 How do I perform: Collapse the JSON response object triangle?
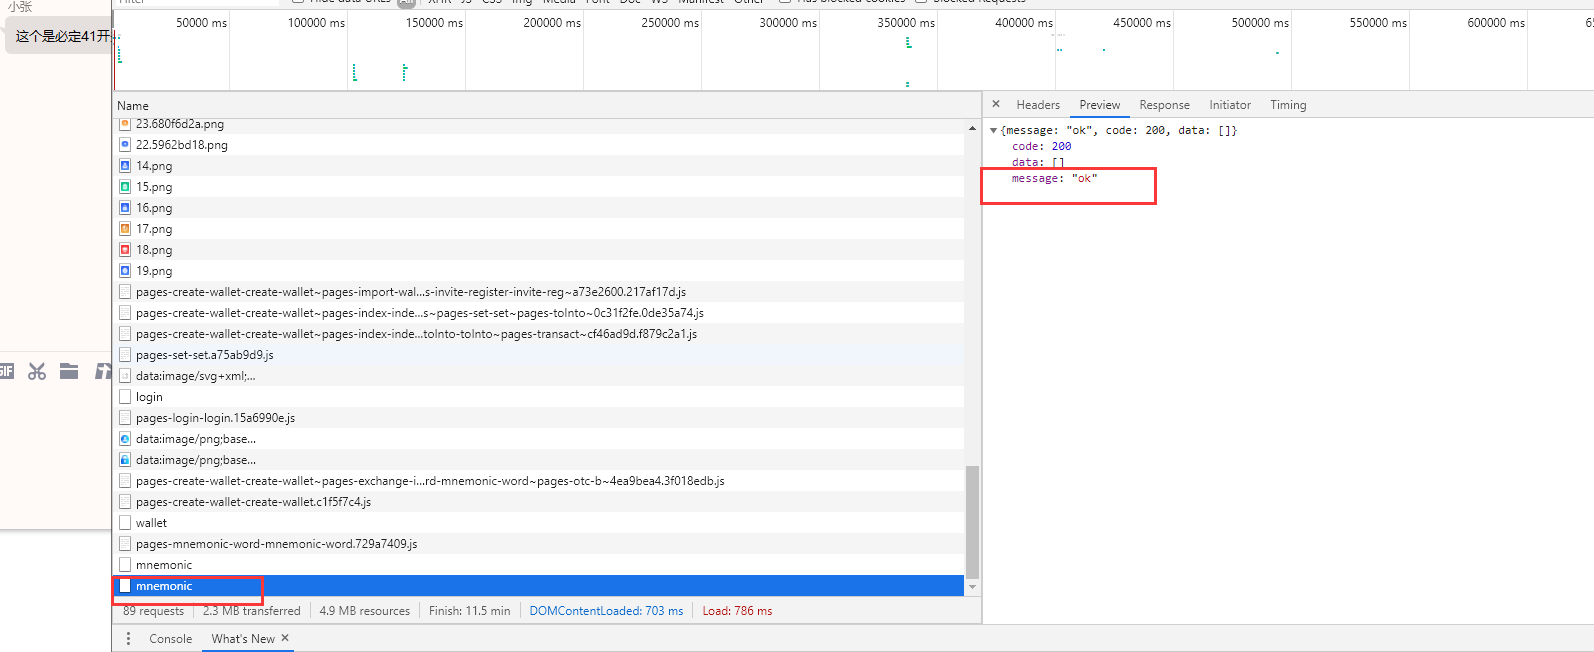pyautogui.click(x=994, y=131)
